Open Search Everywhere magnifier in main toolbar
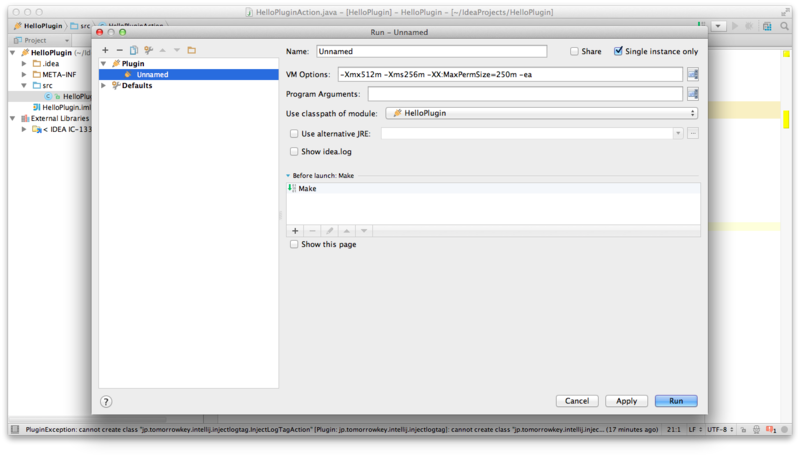The image size is (800, 460). (784, 26)
